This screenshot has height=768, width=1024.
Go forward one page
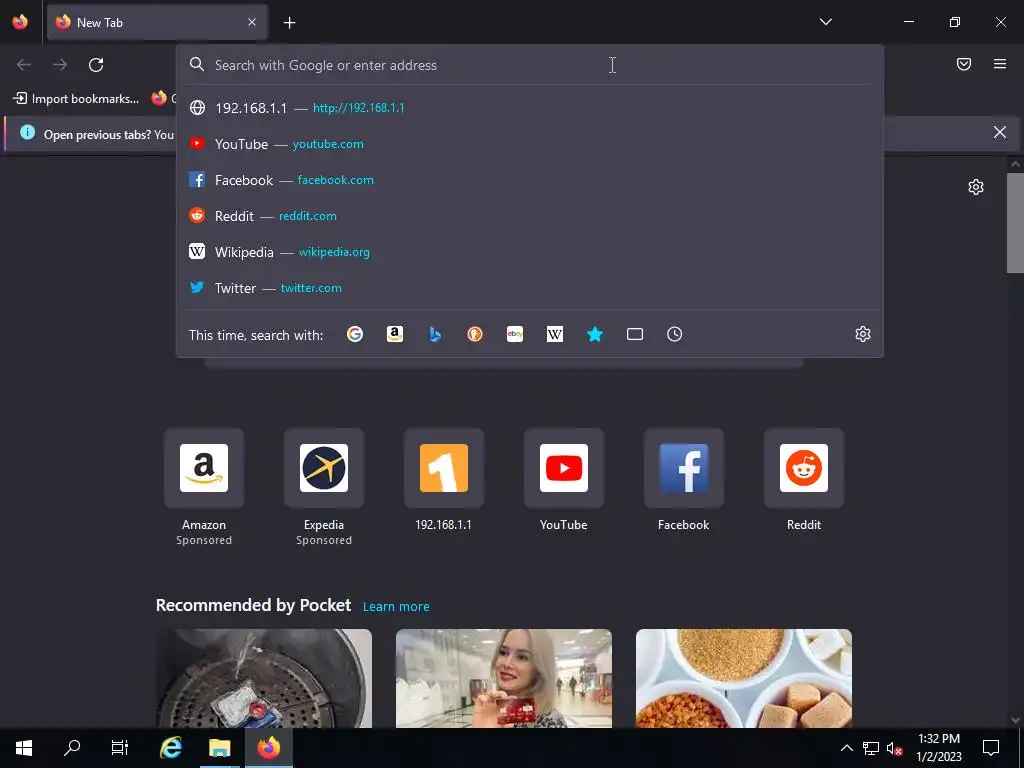60,65
